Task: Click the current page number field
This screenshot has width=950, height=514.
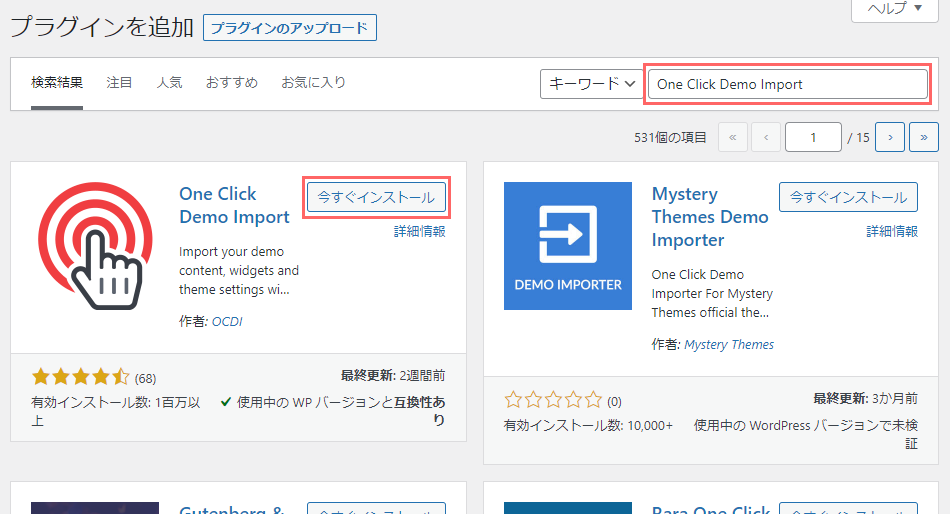Action: tap(813, 137)
